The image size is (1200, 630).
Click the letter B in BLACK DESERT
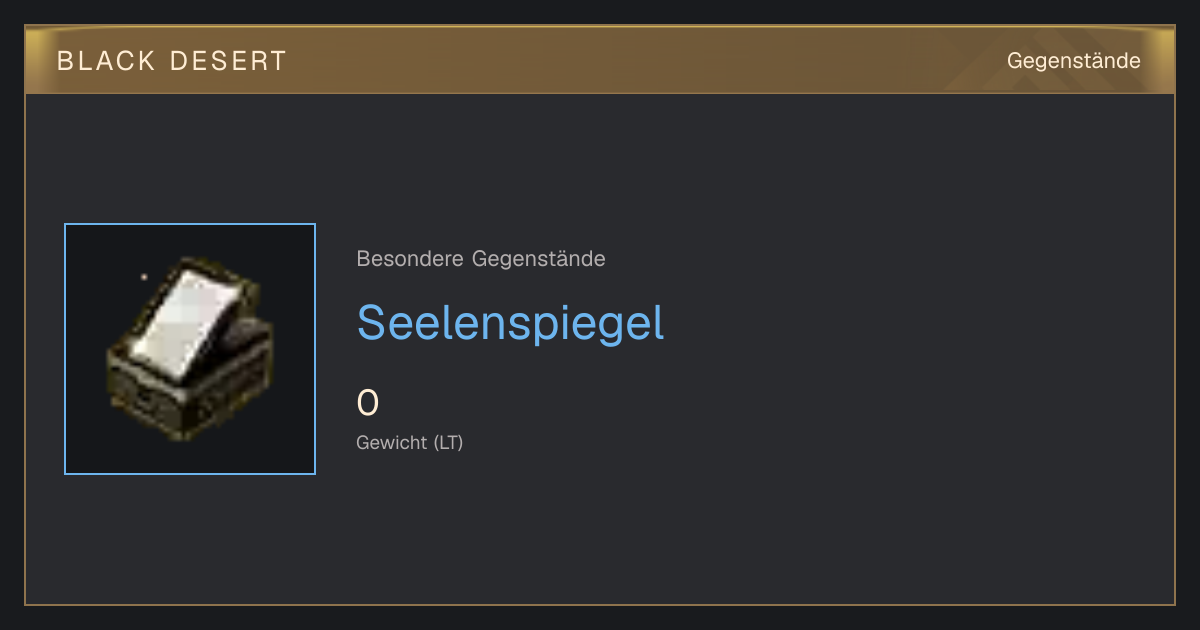[x=64, y=61]
